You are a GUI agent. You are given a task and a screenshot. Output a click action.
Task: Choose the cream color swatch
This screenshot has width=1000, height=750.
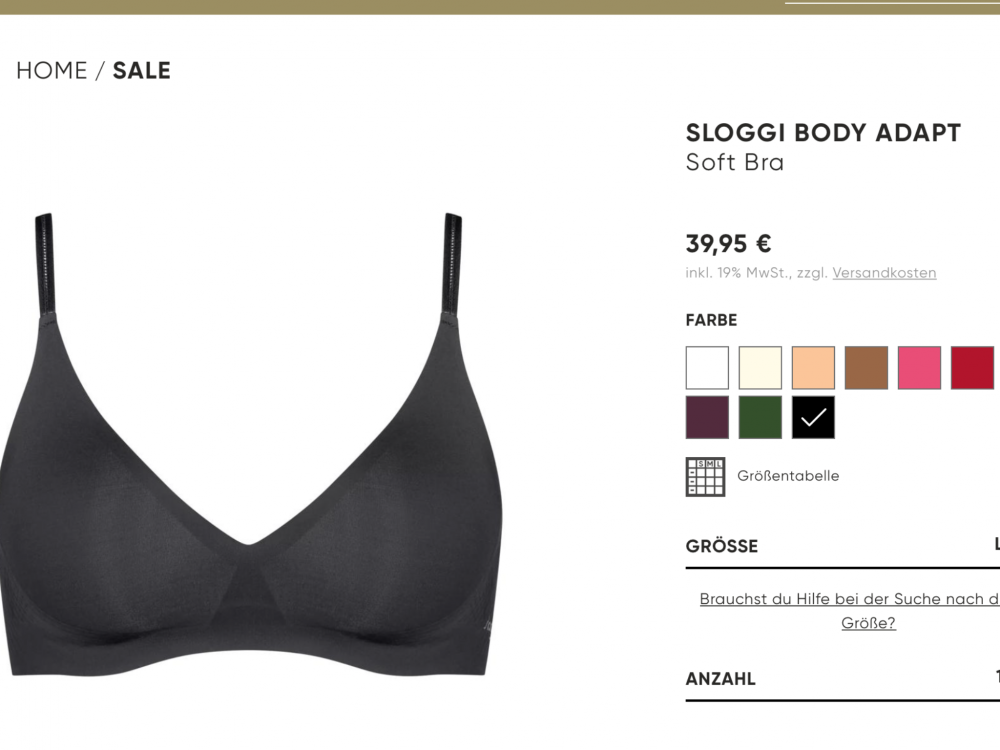760,368
